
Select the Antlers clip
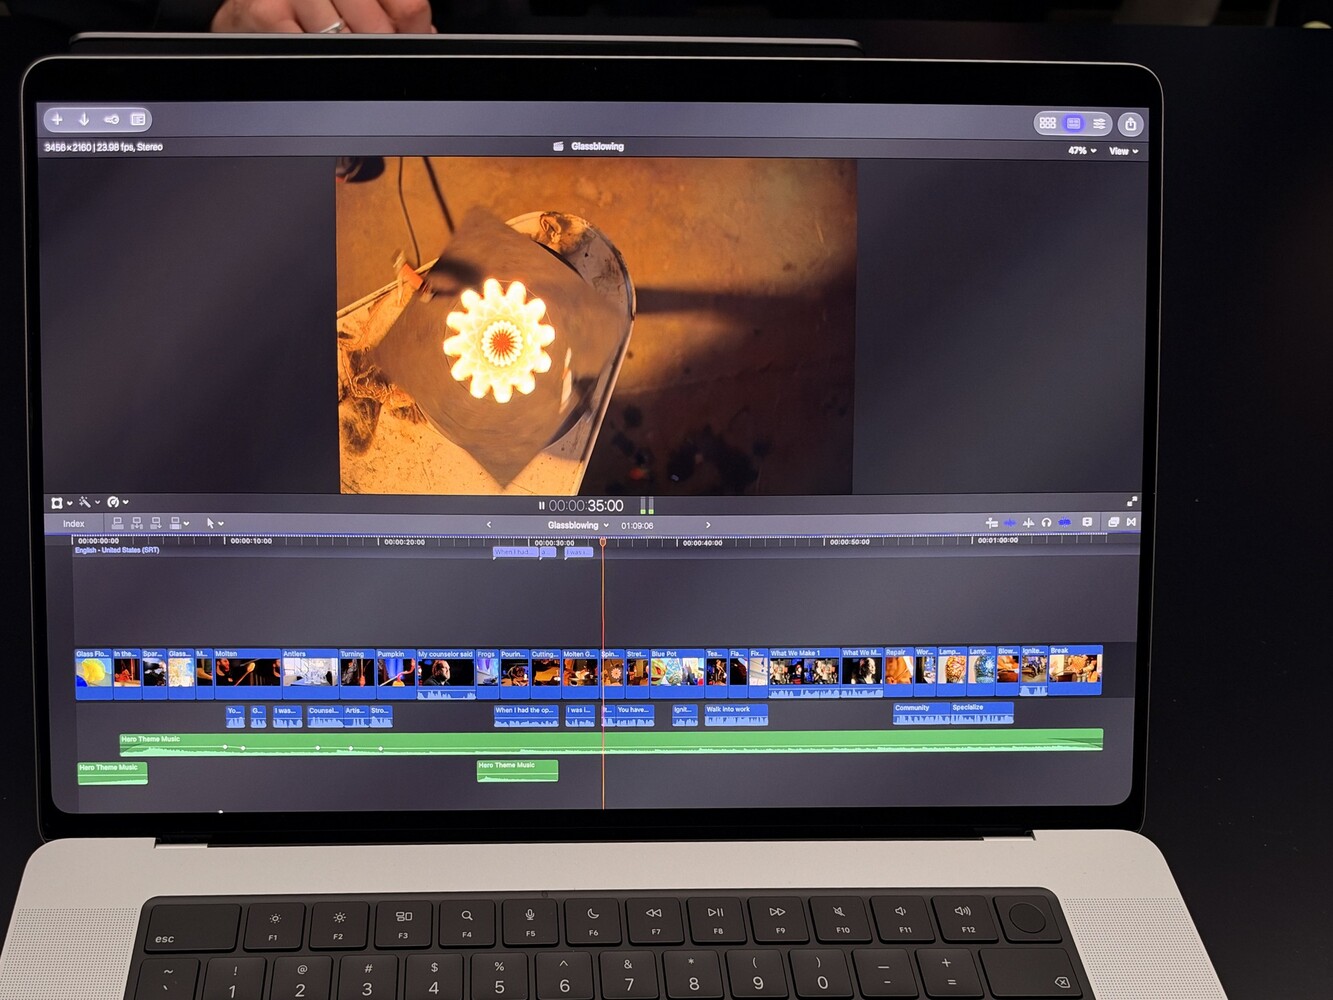310,673
